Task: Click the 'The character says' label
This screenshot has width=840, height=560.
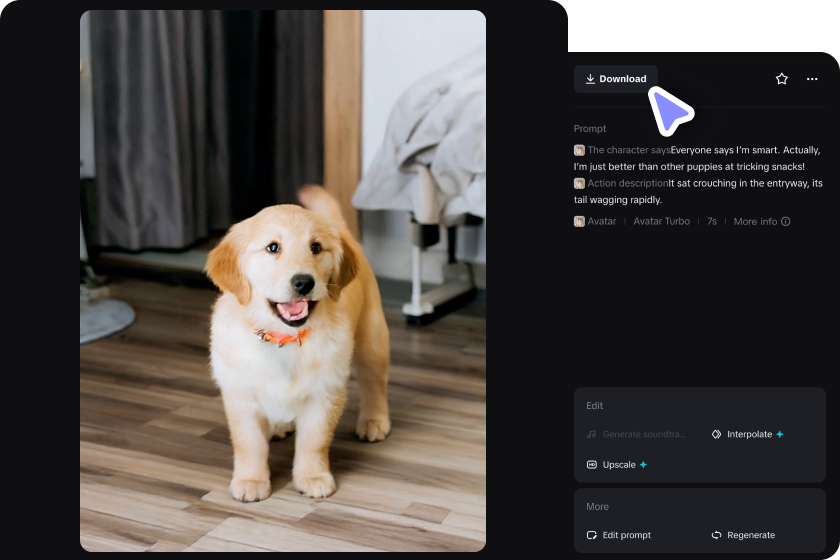Action: point(629,150)
